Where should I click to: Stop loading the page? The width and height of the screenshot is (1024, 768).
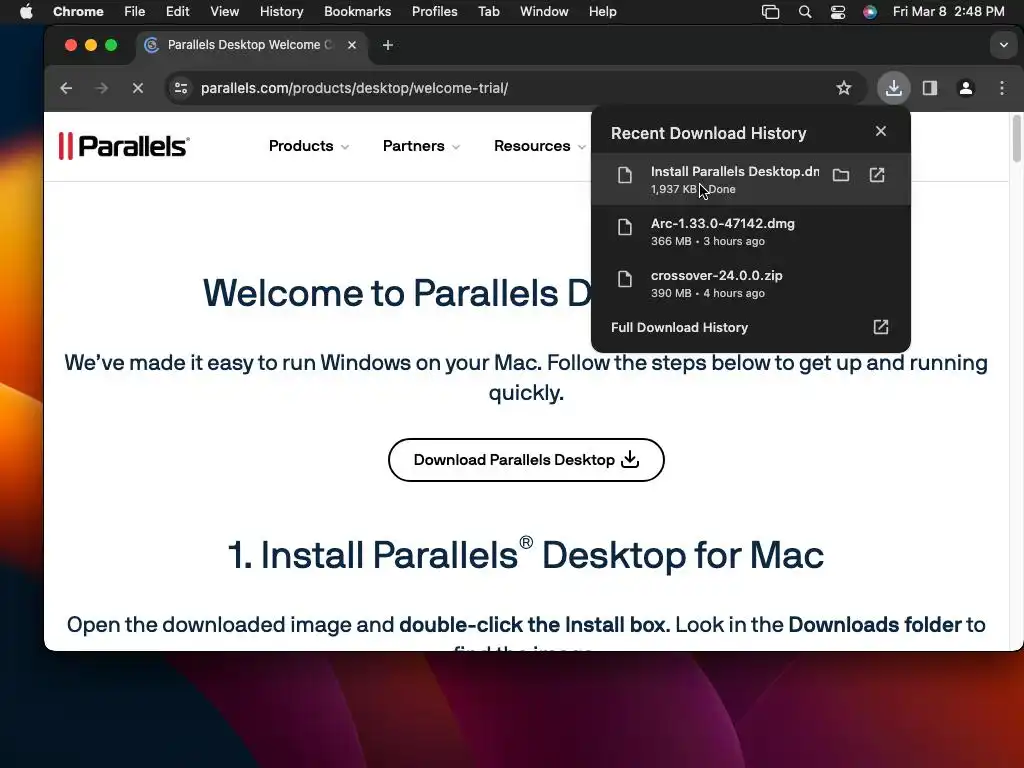coord(138,88)
